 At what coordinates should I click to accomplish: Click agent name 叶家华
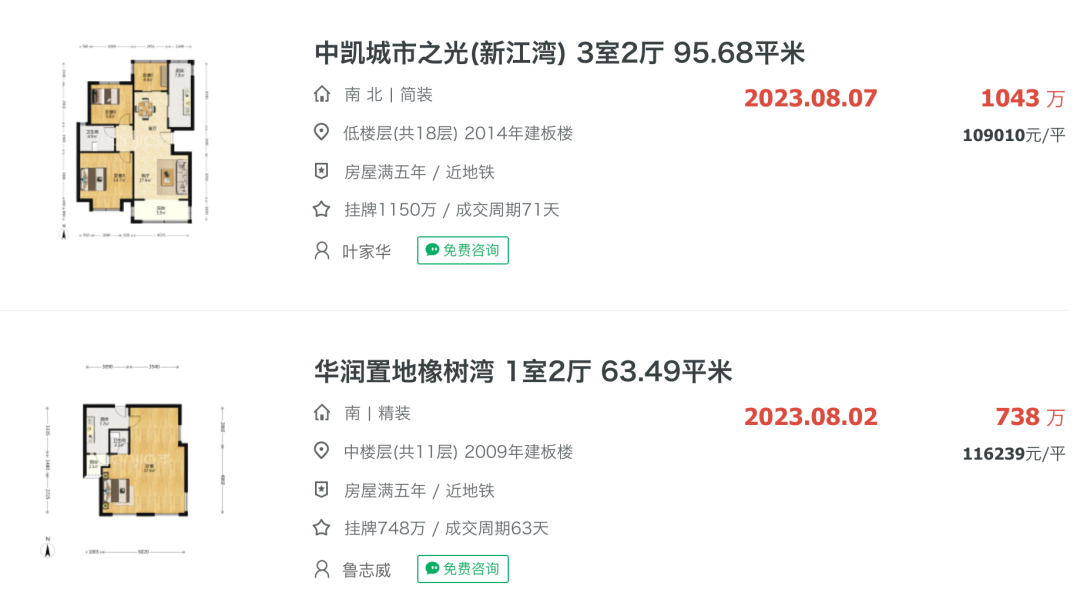pos(366,251)
